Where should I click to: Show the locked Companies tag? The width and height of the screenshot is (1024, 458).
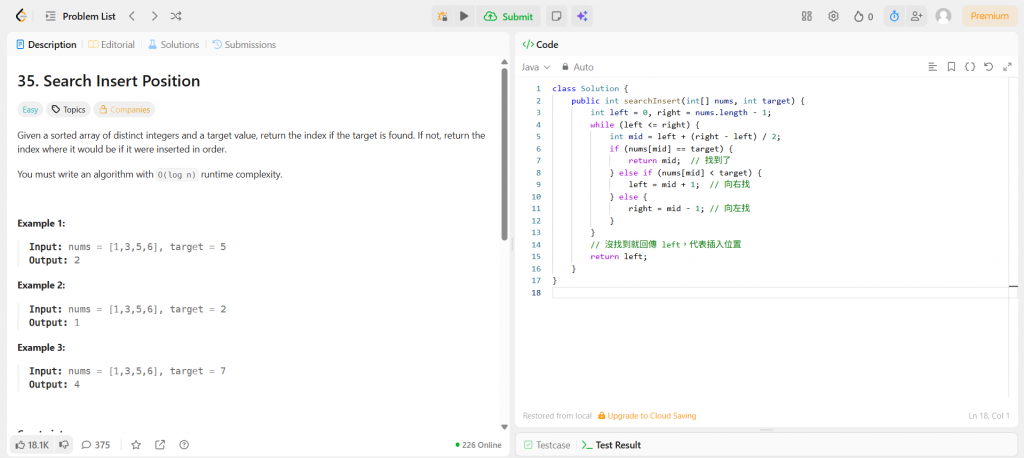[125, 110]
